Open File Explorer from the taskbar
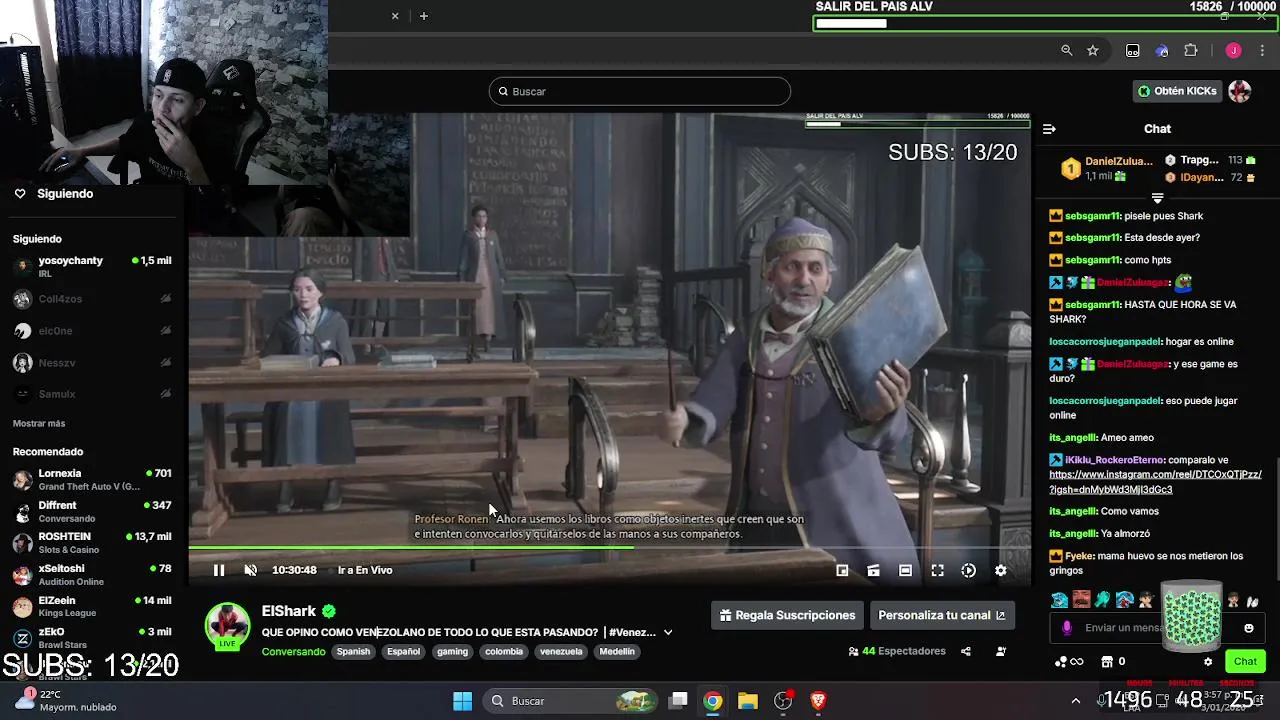The image size is (1280, 720). point(748,701)
